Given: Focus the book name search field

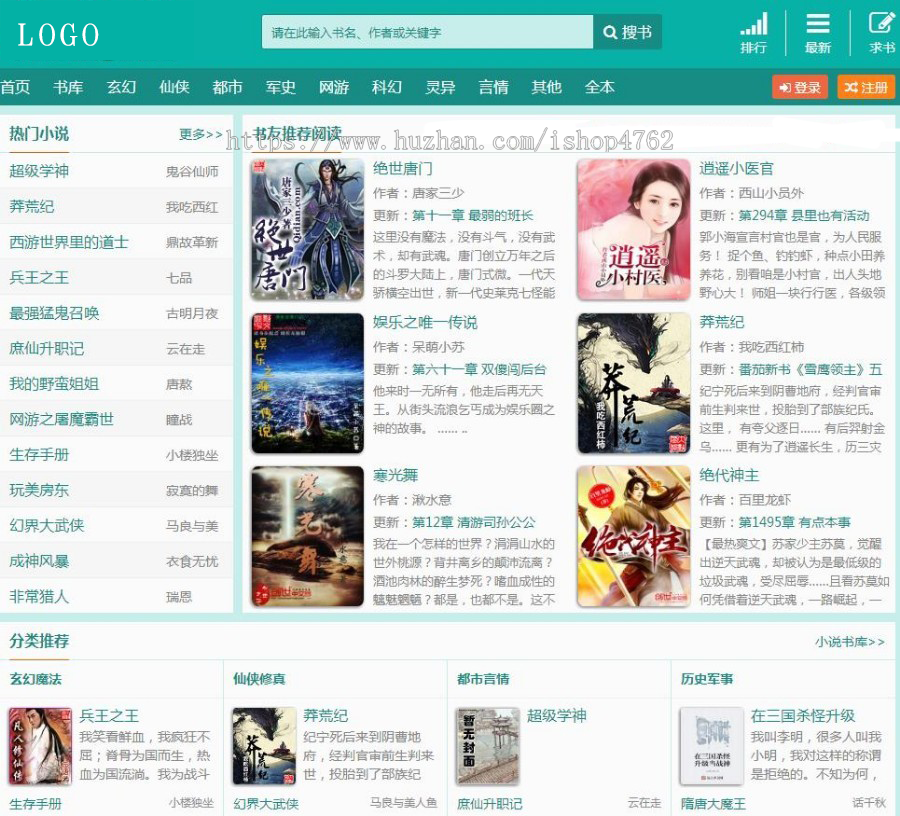Looking at the screenshot, I should tap(427, 33).
